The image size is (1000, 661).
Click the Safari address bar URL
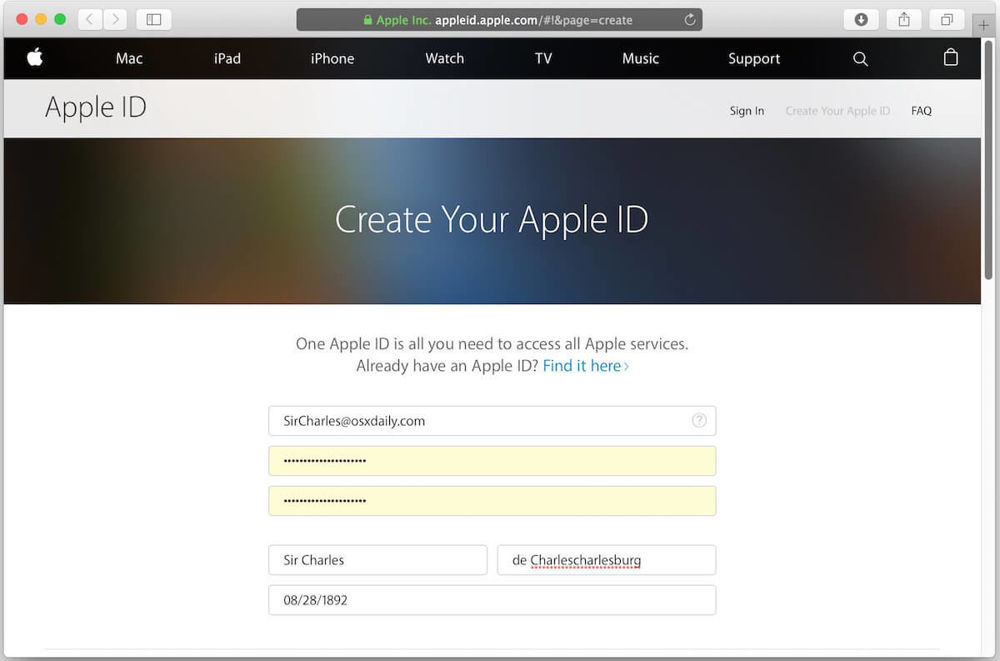pos(499,20)
